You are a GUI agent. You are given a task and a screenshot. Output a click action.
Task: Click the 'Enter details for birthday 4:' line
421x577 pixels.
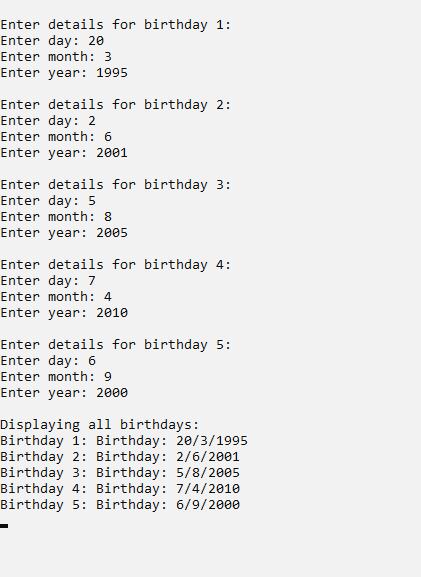click(x=116, y=265)
